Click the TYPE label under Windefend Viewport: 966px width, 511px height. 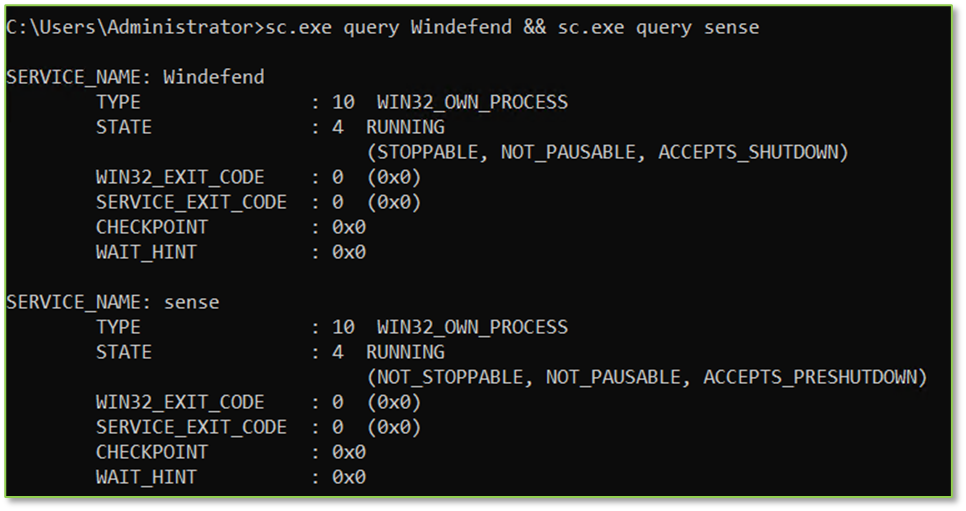point(118,102)
